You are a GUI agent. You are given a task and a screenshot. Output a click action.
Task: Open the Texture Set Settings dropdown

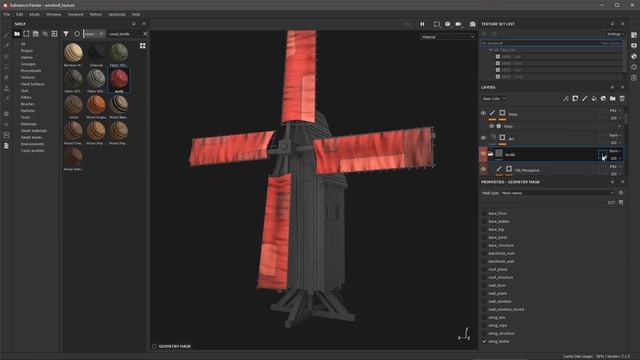[615, 34]
